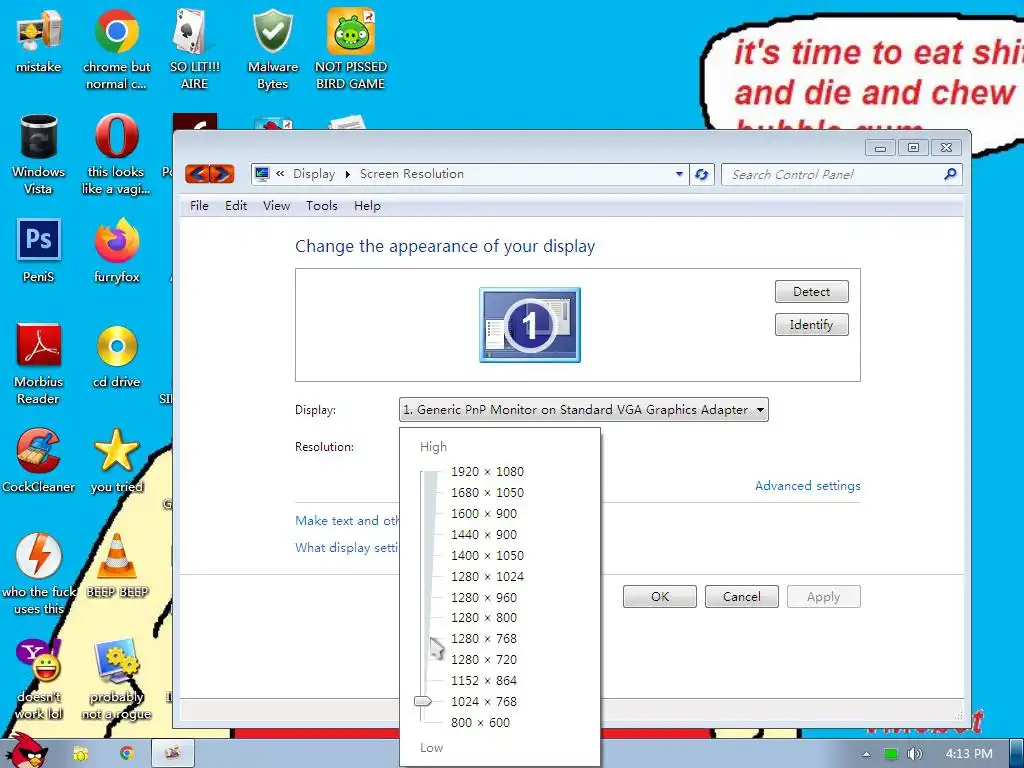The width and height of the screenshot is (1024, 768).
Task: Select 1680 × 1050 resolution
Action: coord(487,492)
